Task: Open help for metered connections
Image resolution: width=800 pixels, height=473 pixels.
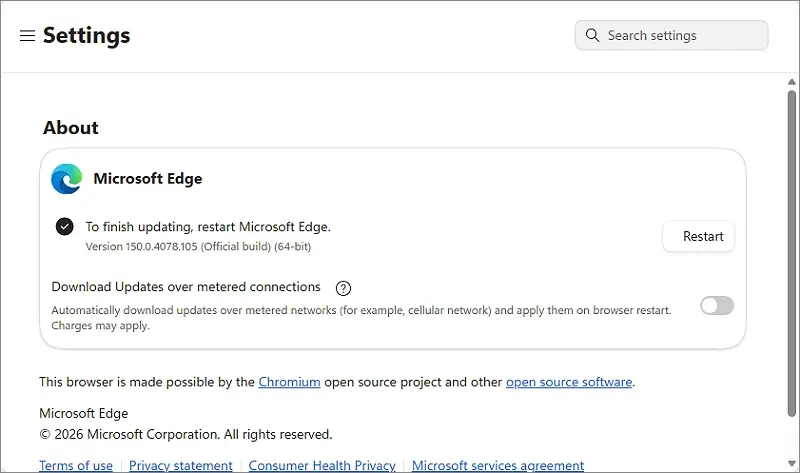Action: [343, 288]
